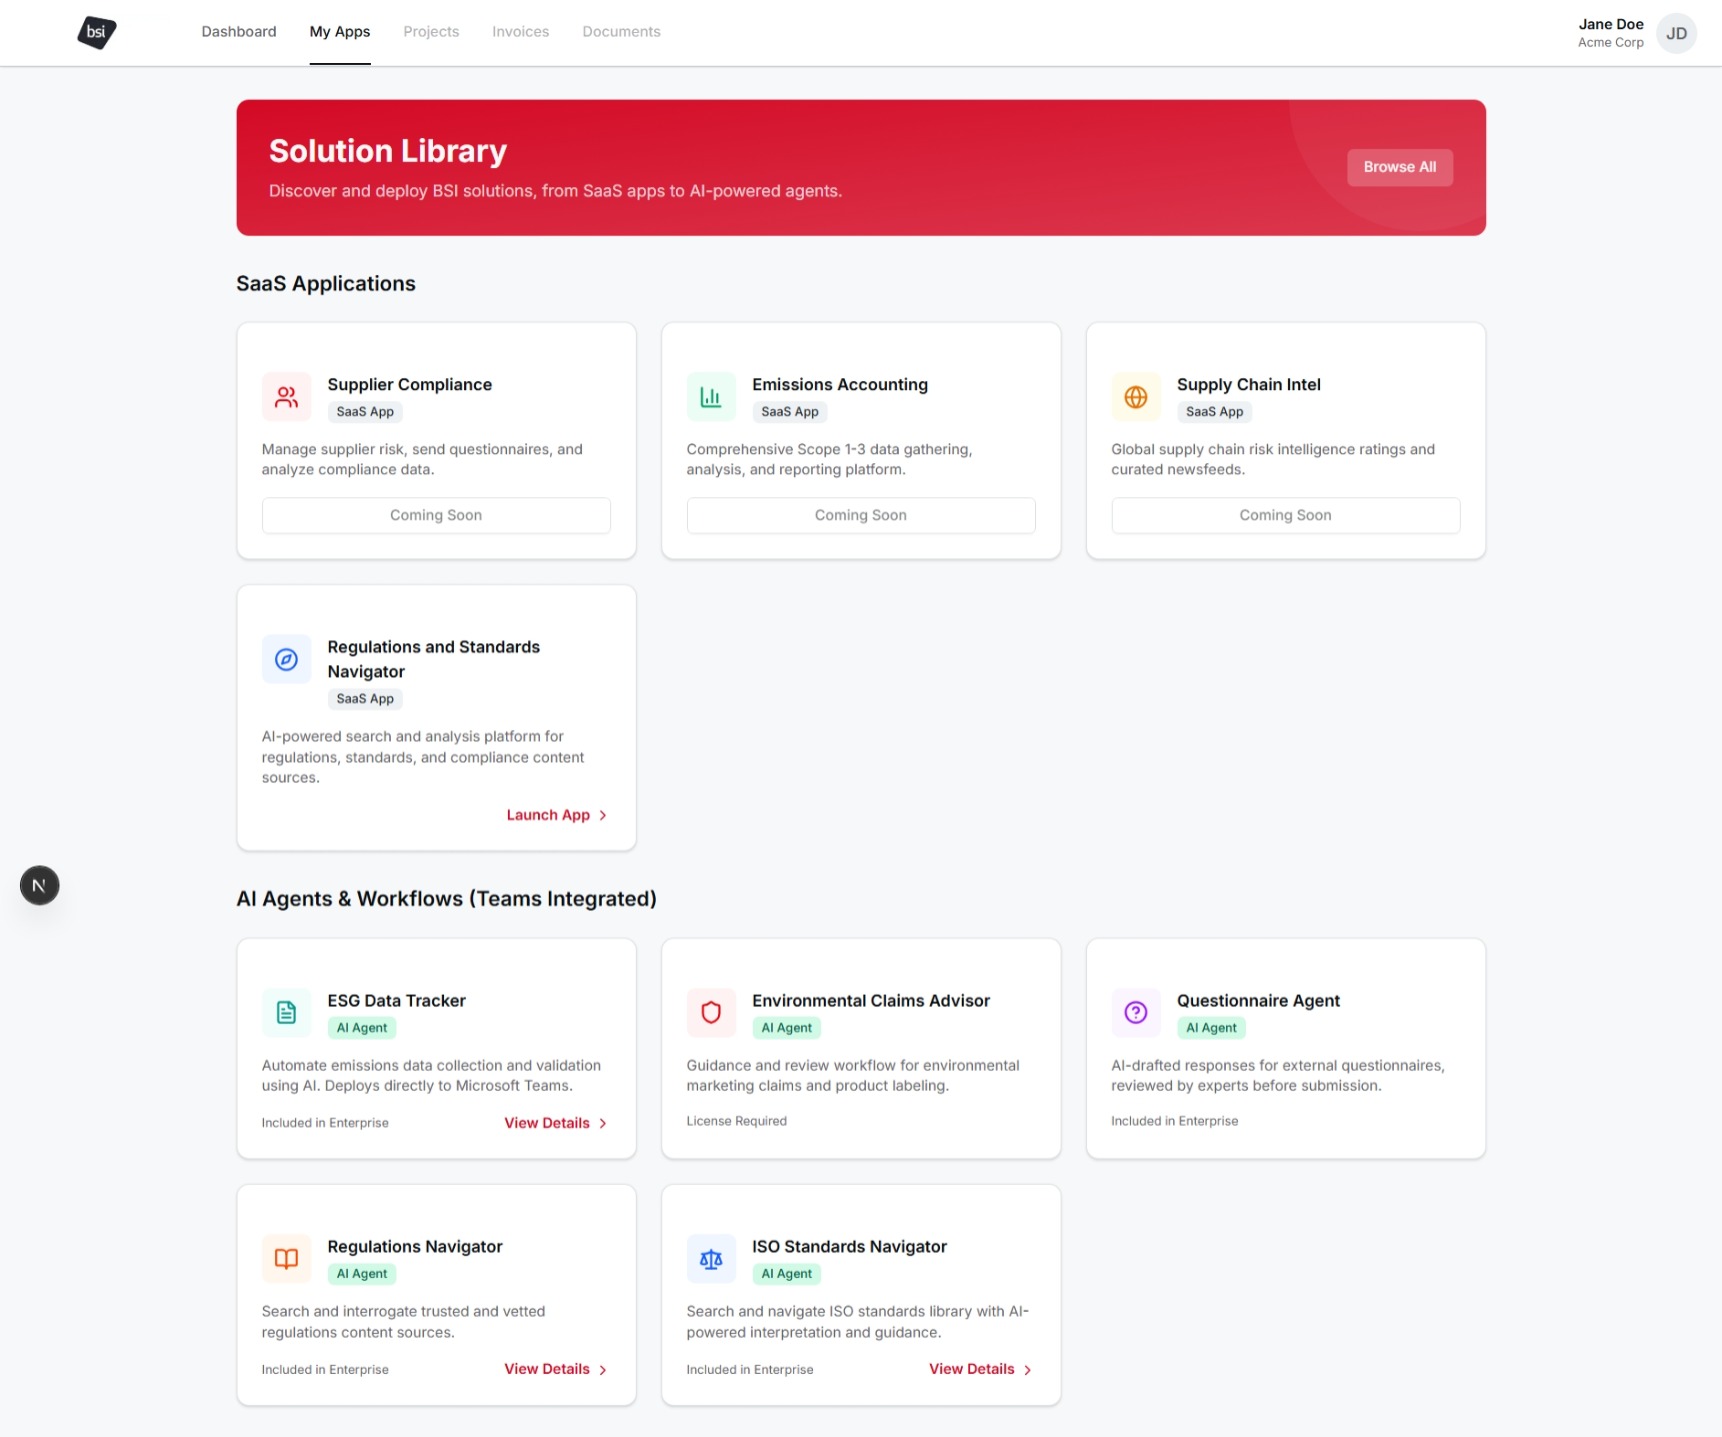Switch to the Dashboard tab
This screenshot has width=1722, height=1437.
tap(238, 31)
